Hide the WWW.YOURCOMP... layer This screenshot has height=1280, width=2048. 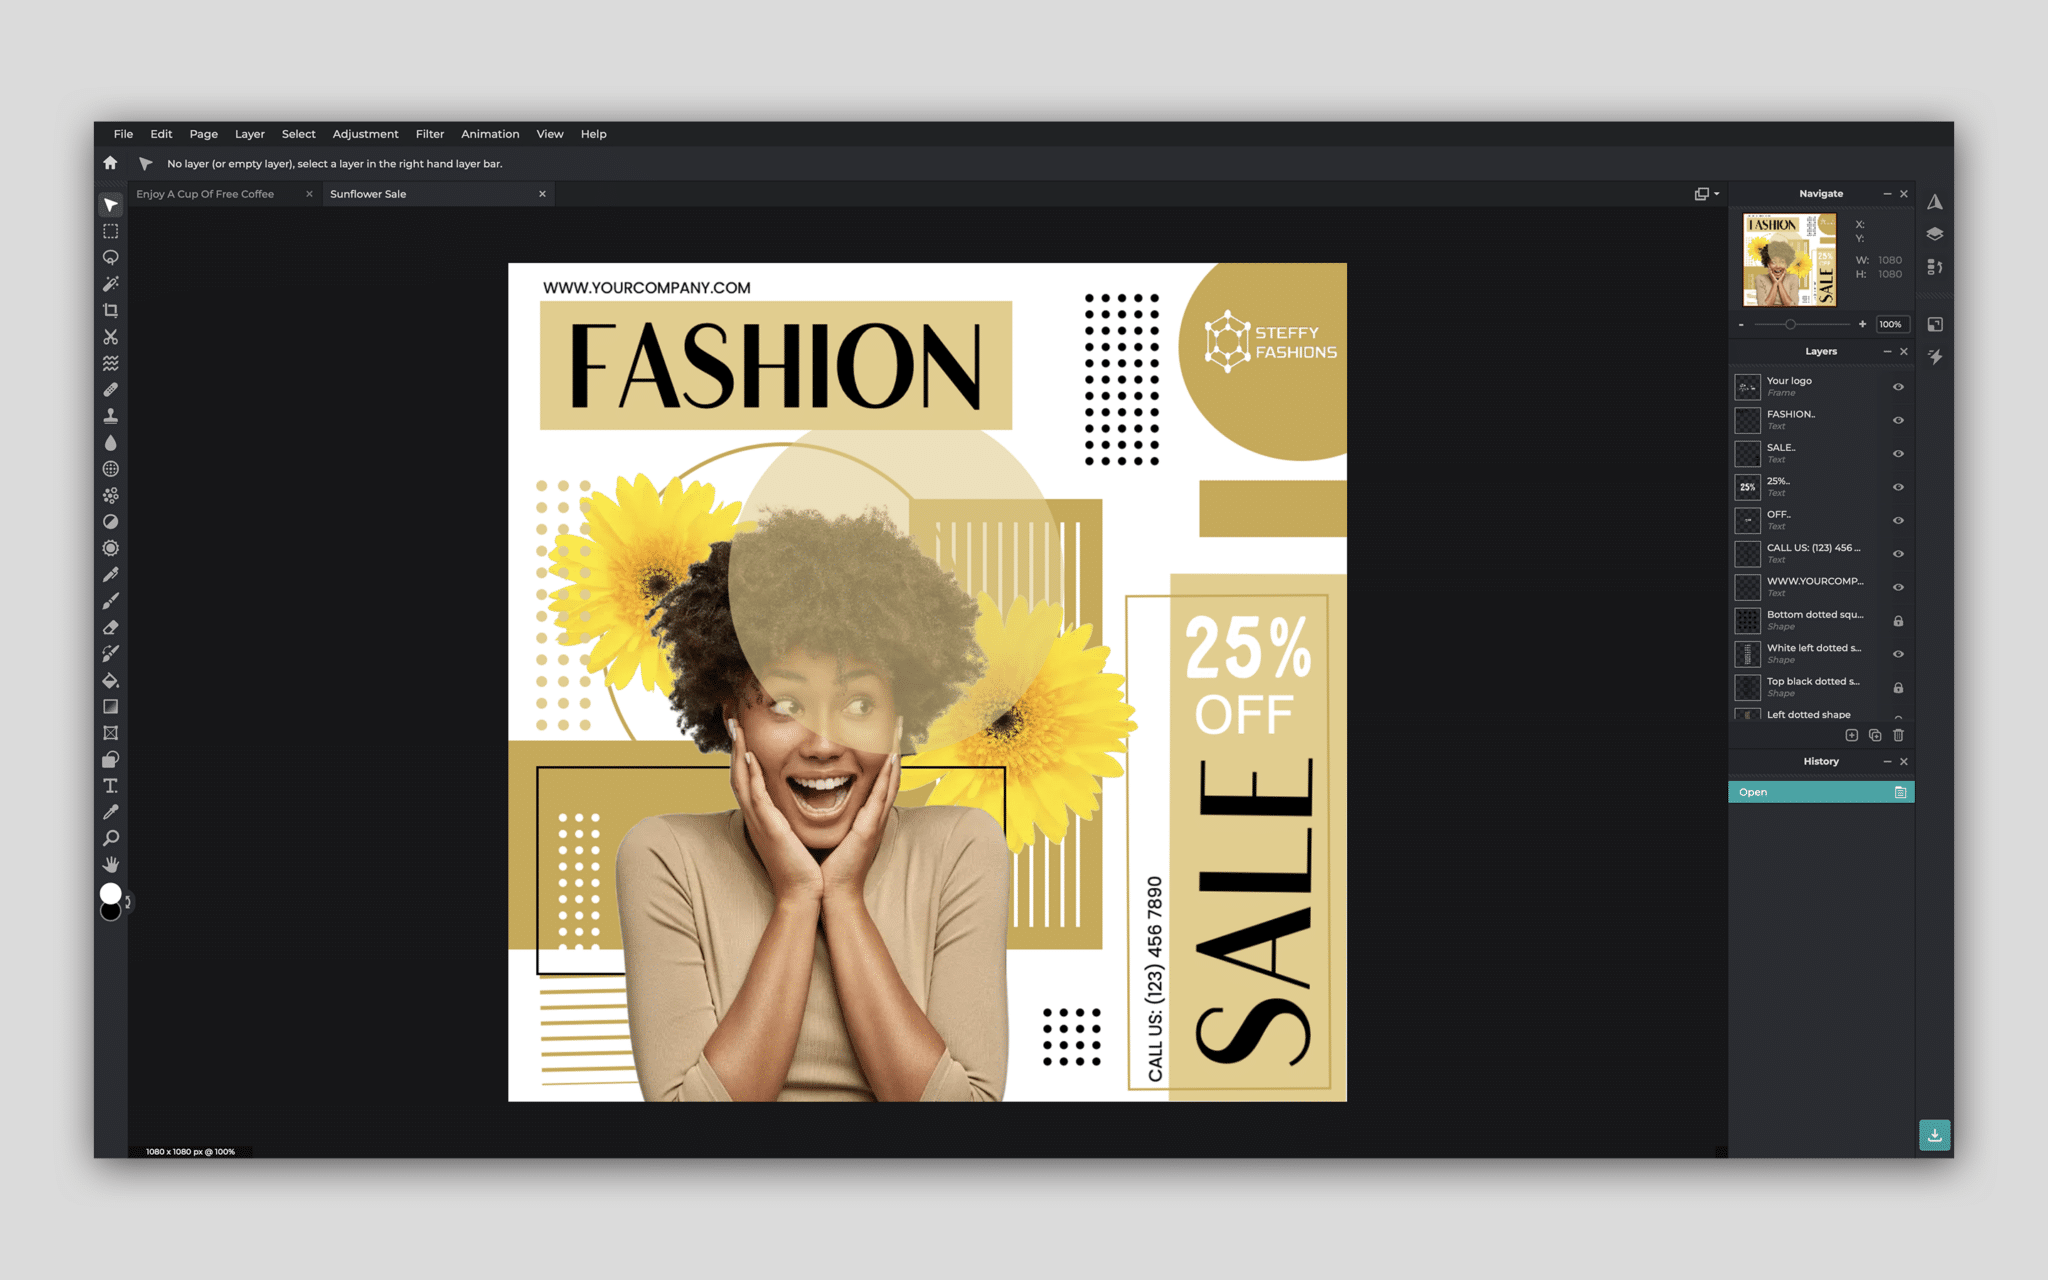click(x=1898, y=587)
